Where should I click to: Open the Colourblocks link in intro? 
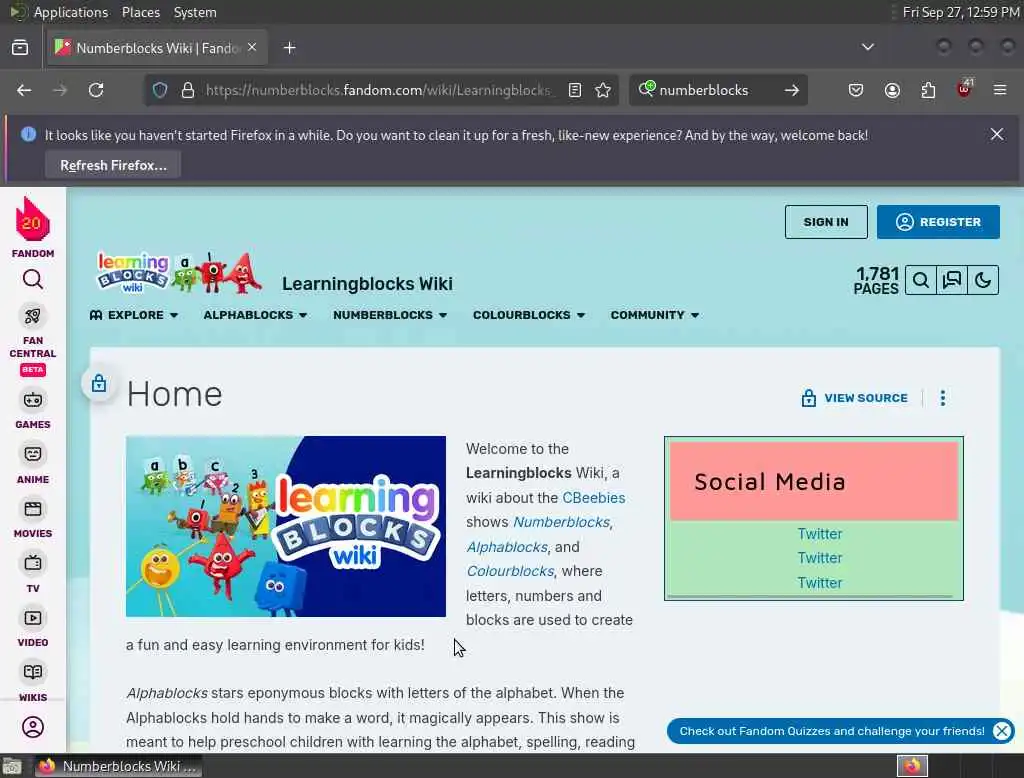[510, 571]
